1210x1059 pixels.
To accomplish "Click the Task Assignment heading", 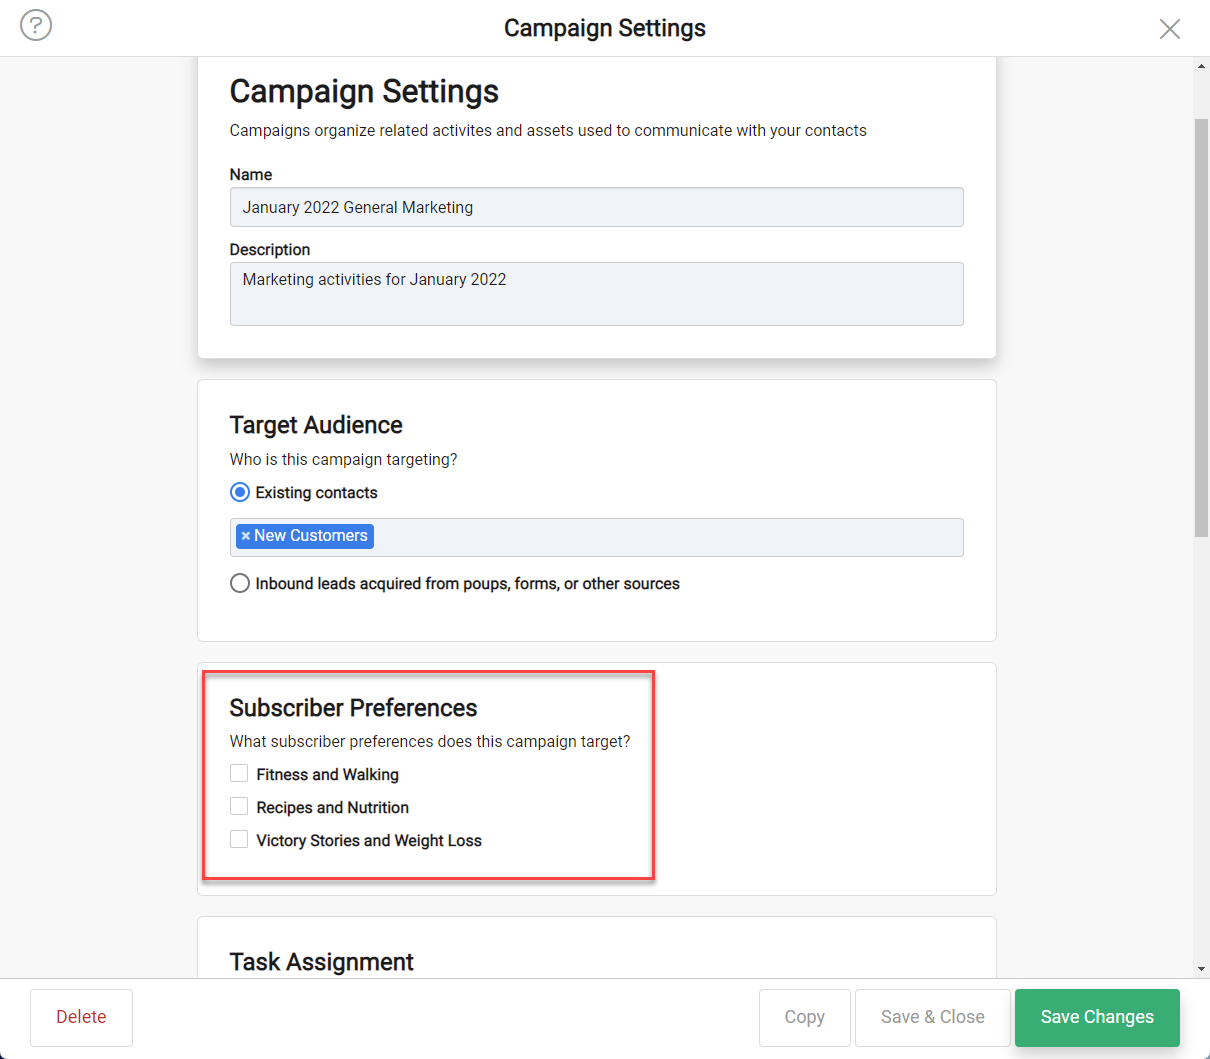I will click(321, 962).
